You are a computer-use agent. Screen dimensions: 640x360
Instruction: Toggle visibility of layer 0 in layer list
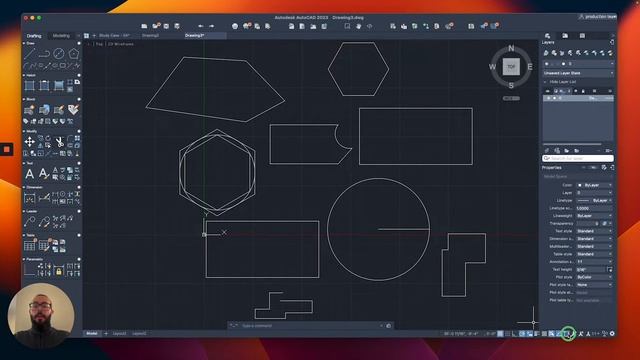pyautogui.click(x=548, y=98)
